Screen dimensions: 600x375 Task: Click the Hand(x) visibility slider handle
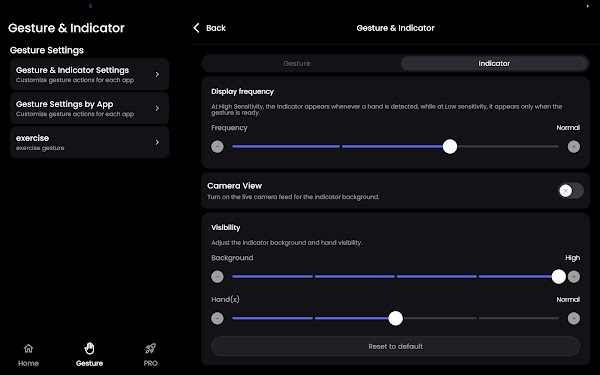point(396,318)
